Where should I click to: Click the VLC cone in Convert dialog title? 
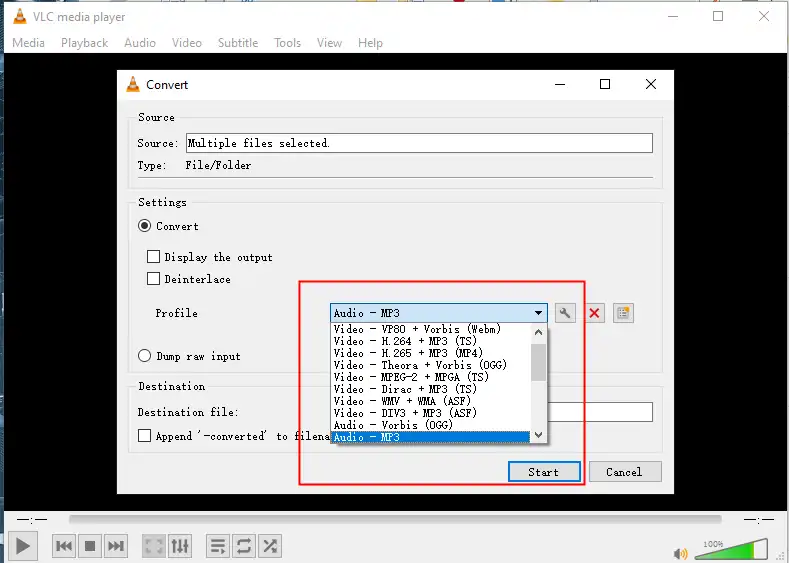(x=133, y=85)
